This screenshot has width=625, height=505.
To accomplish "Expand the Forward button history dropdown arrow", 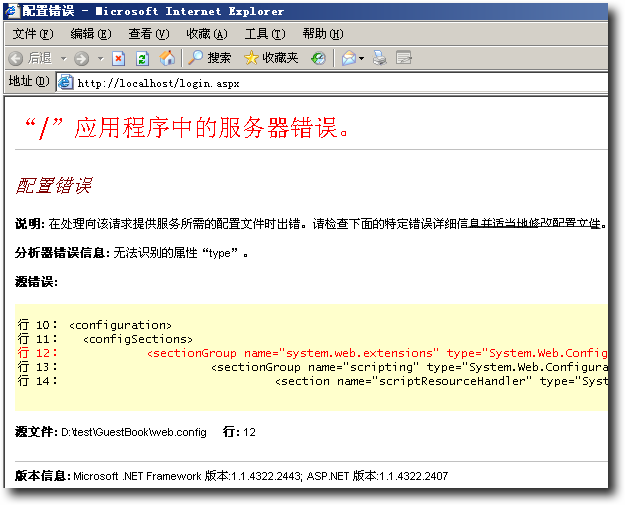I will pos(100,59).
